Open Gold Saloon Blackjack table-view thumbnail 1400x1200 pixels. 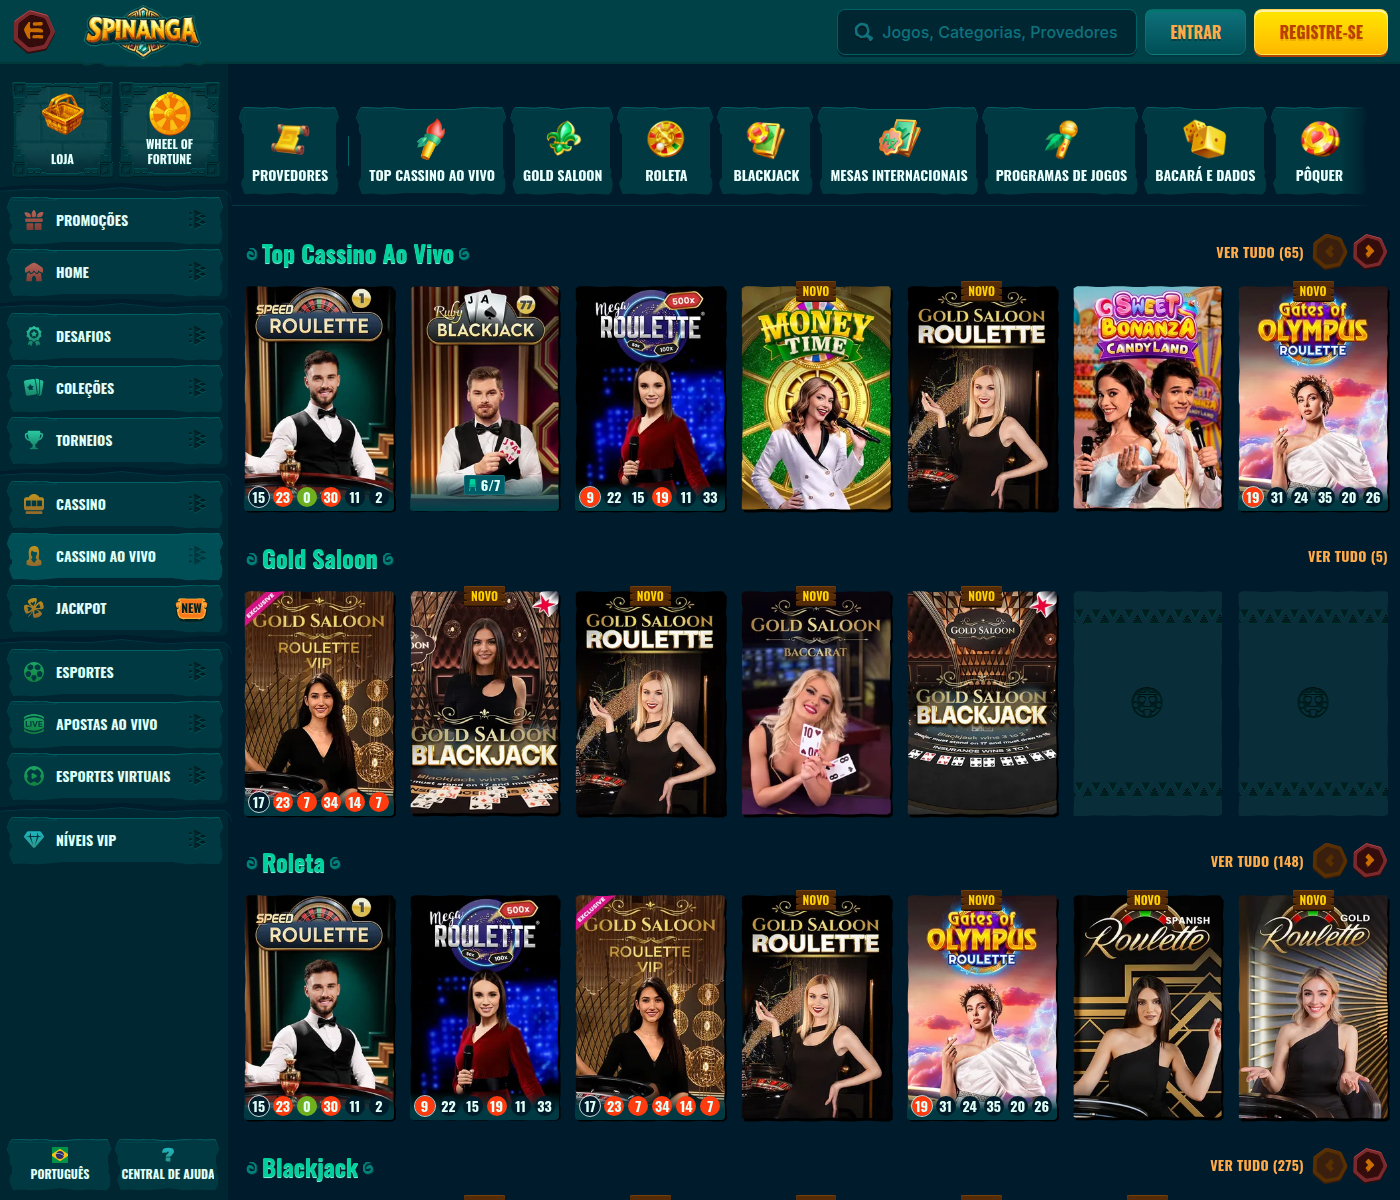pos(982,704)
